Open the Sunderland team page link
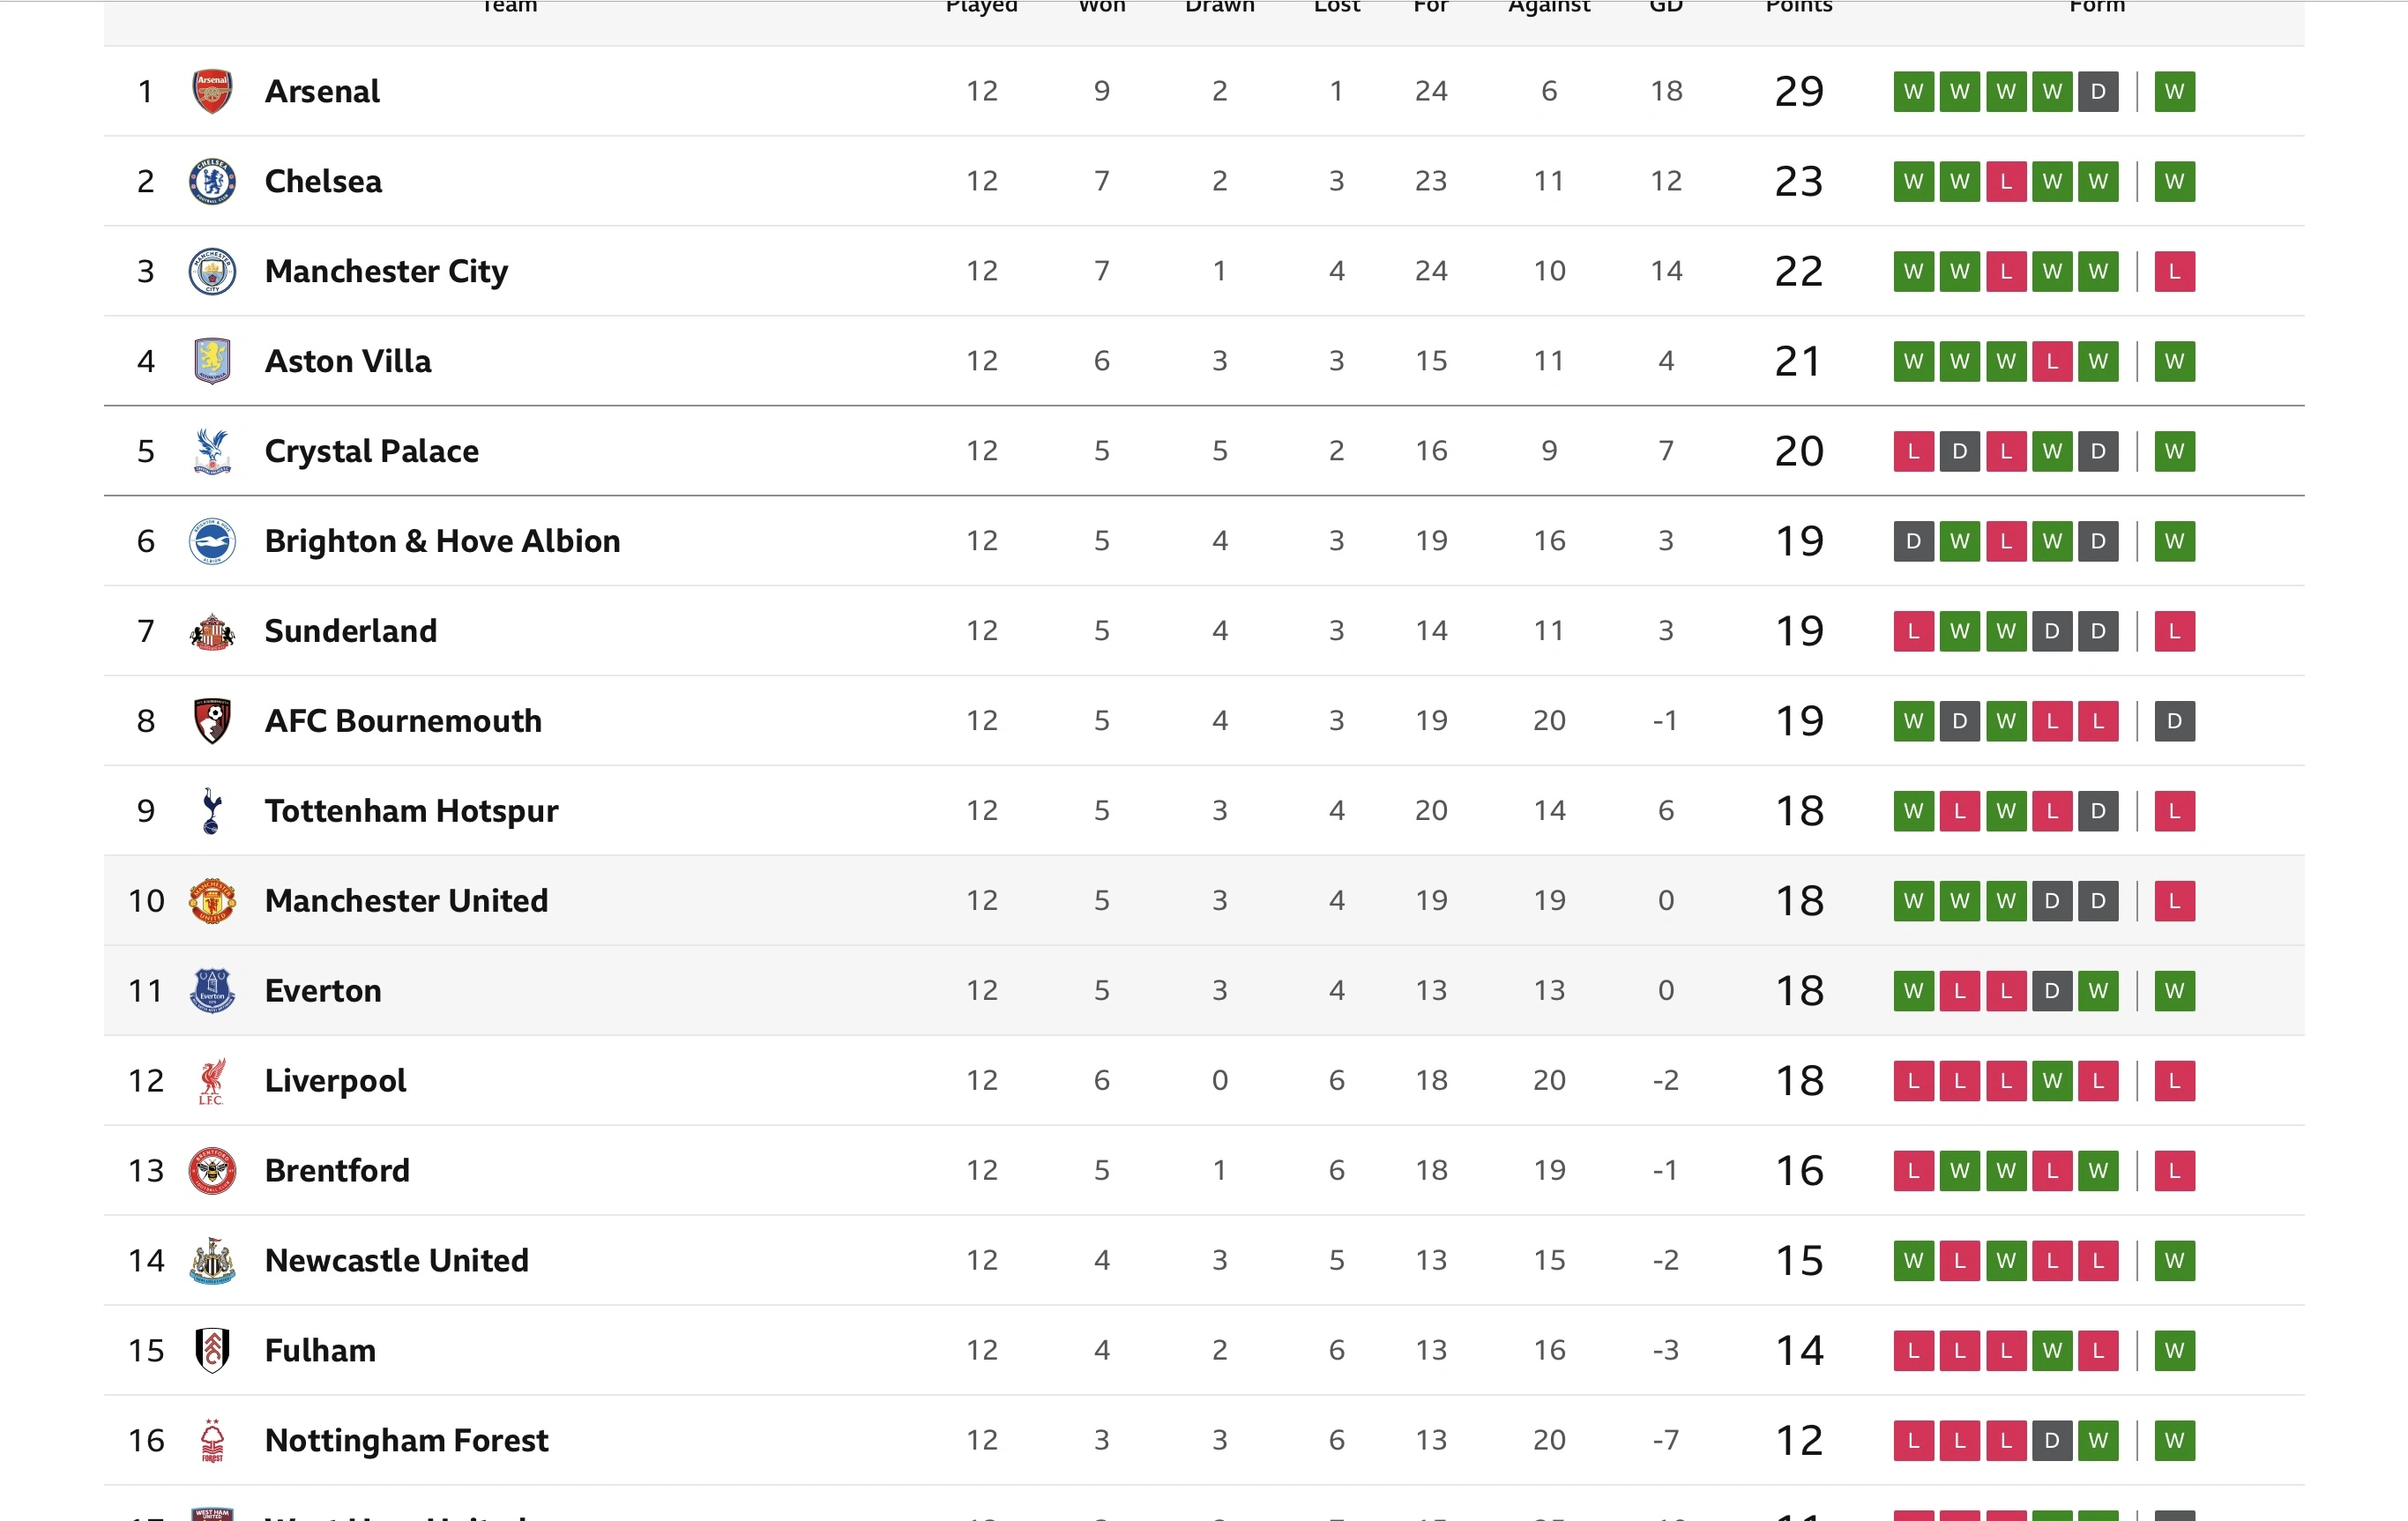2408x1521 pixels. pos(351,631)
